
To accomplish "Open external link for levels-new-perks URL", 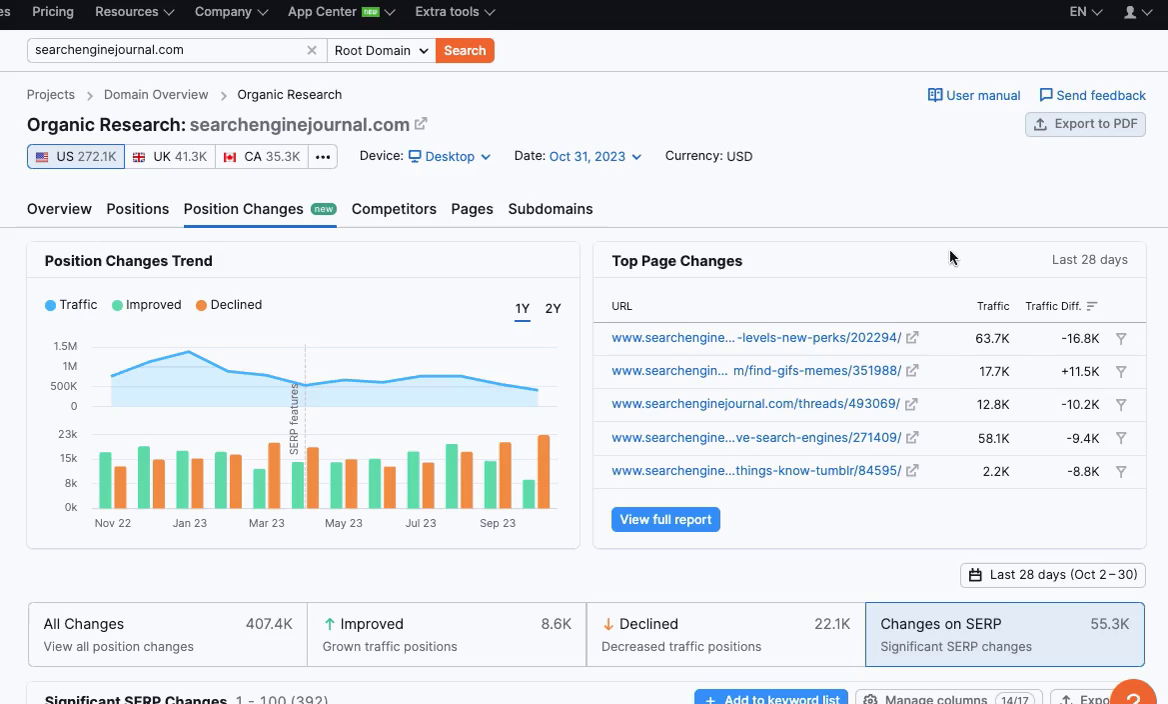I will (x=912, y=337).
